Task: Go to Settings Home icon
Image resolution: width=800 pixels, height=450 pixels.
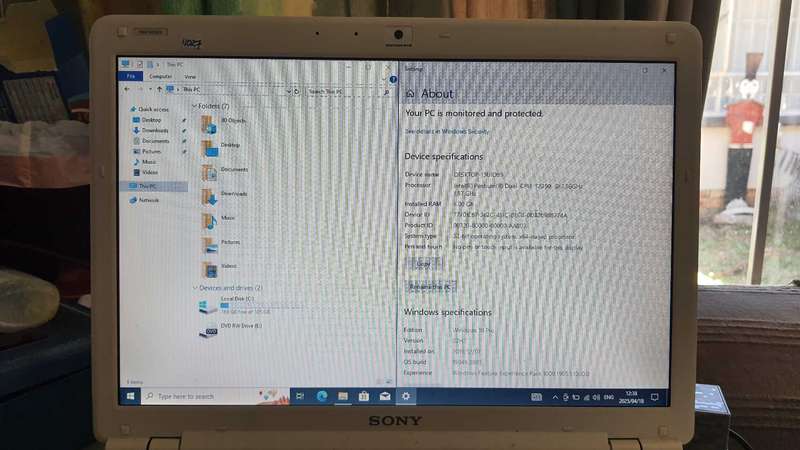Action: coord(410,93)
